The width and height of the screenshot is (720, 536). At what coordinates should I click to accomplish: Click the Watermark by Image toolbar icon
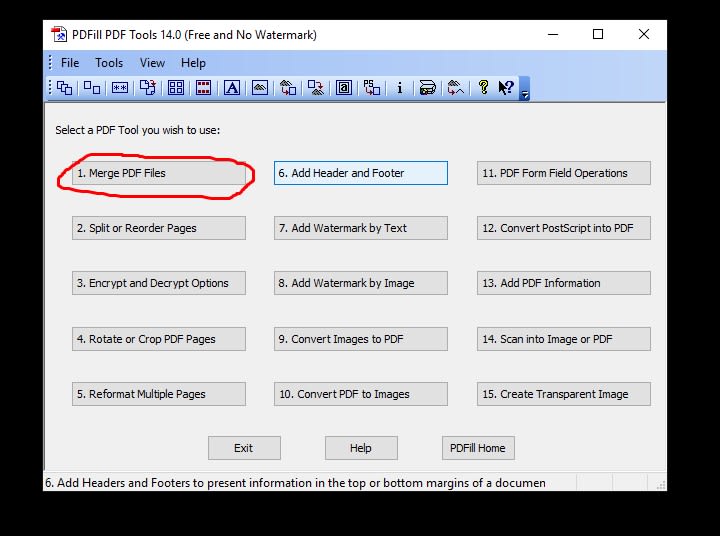260,88
